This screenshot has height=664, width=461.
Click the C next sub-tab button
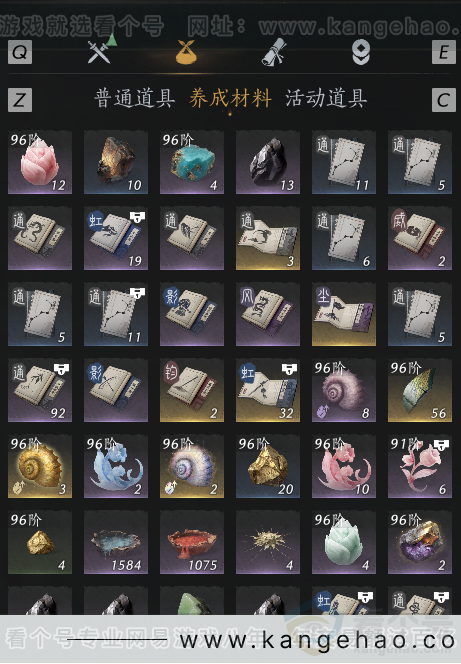point(444,100)
